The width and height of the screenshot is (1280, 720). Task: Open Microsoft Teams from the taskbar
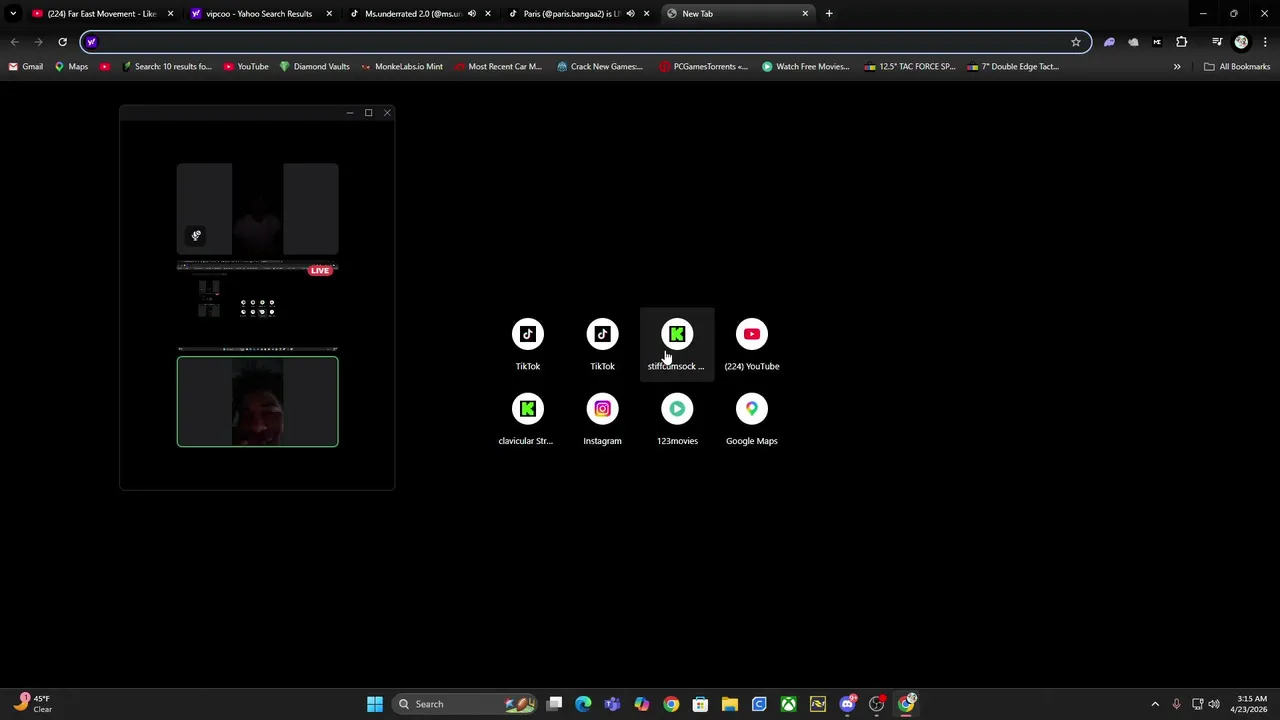(x=613, y=704)
